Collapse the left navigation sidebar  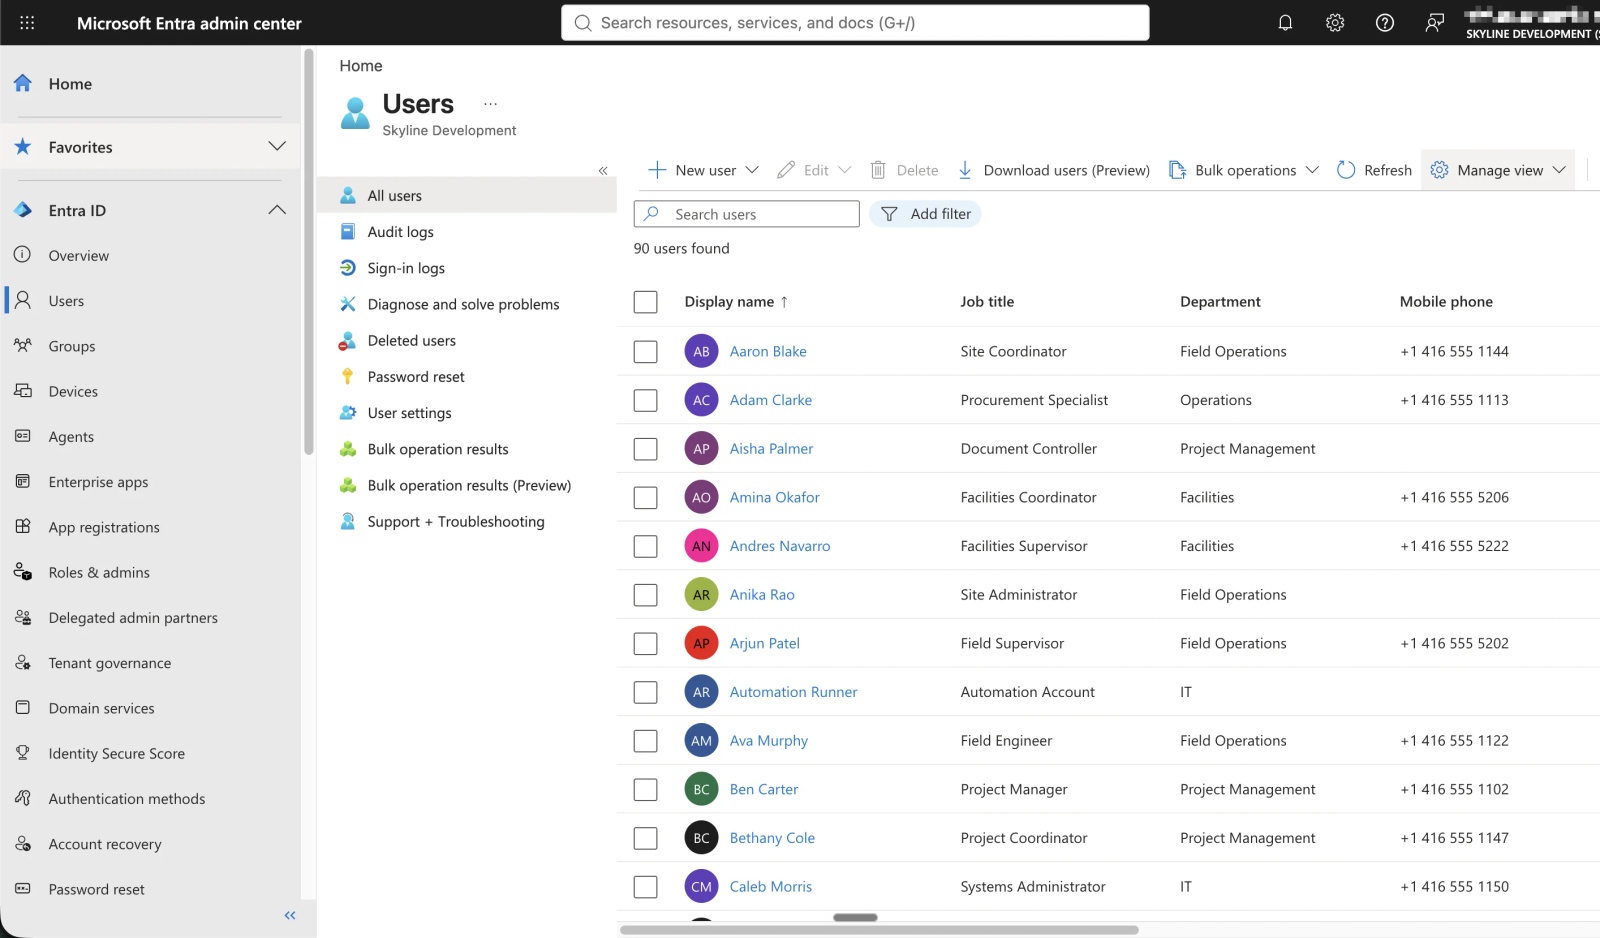click(290, 915)
